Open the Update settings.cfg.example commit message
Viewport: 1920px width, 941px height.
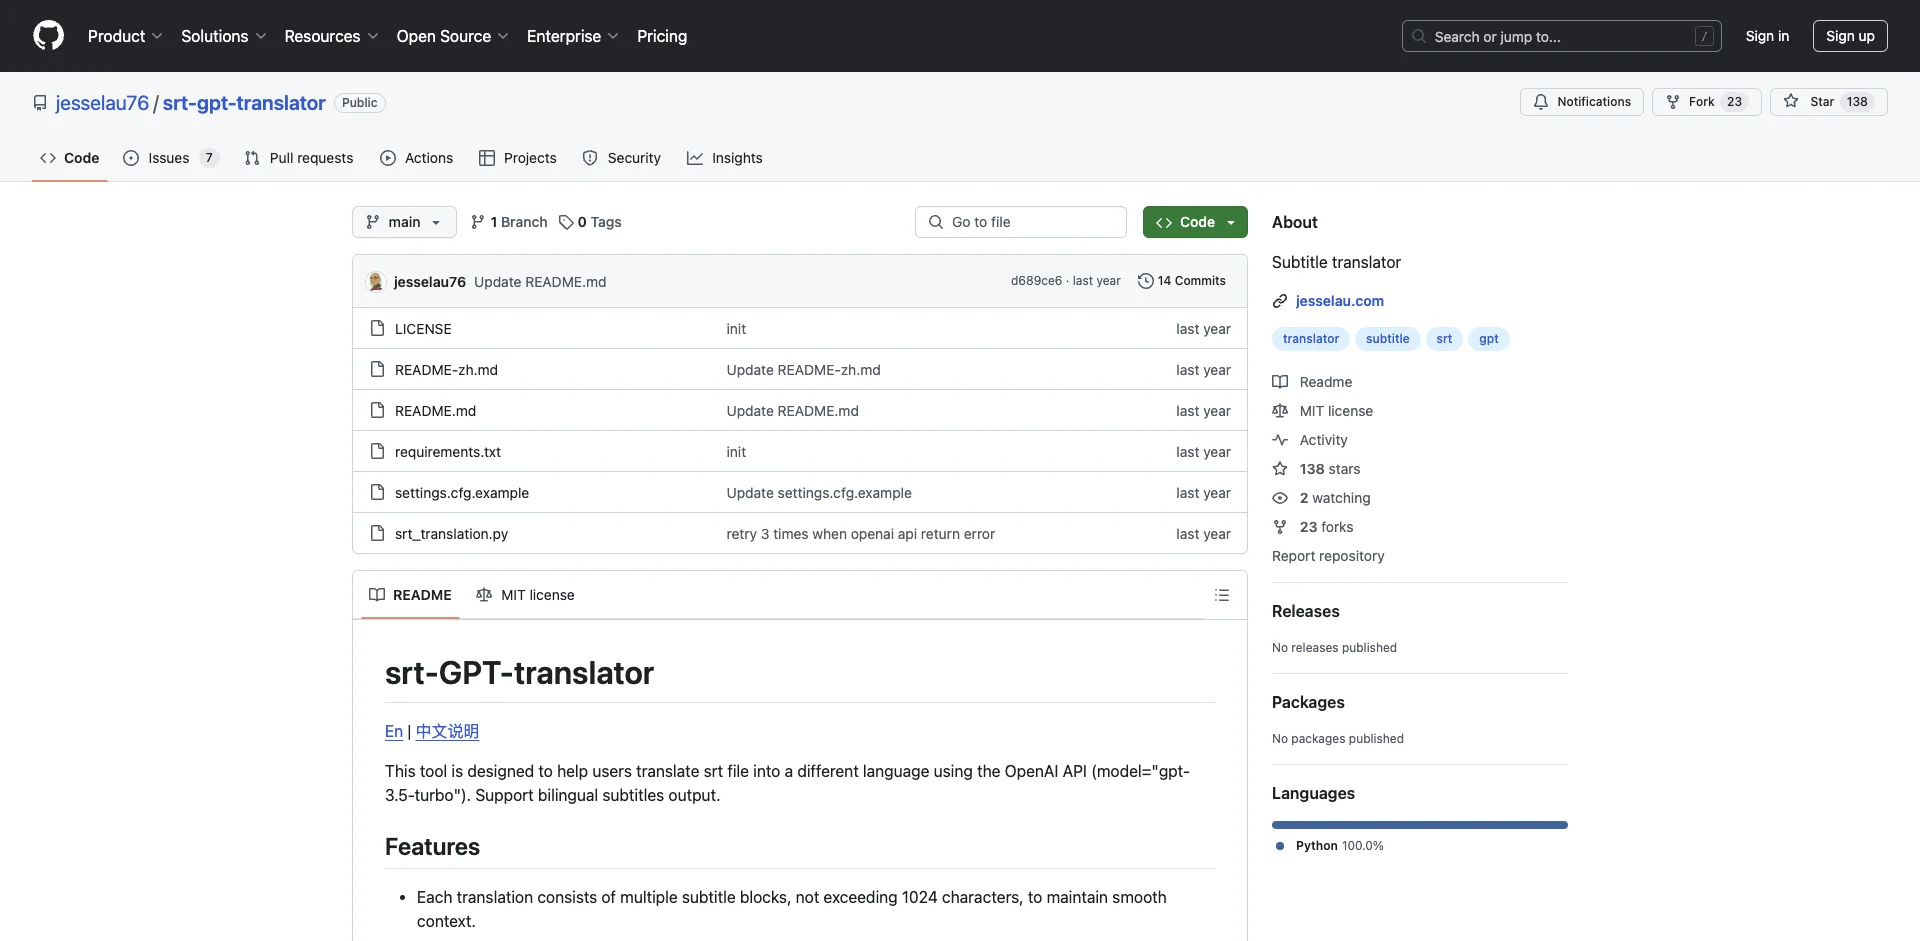coord(819,493)
